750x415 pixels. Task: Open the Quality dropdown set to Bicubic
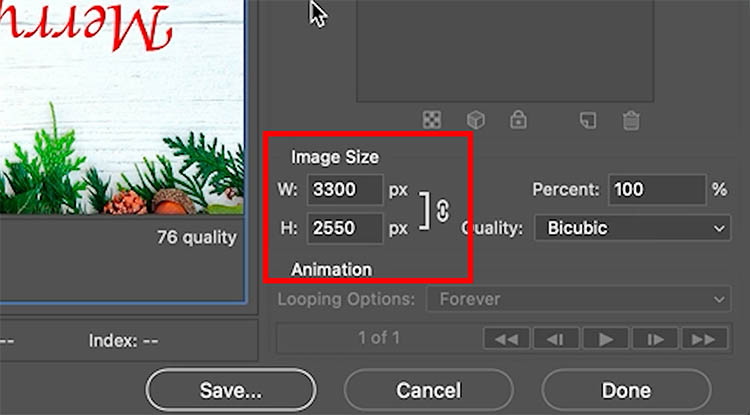pos(632,228)
